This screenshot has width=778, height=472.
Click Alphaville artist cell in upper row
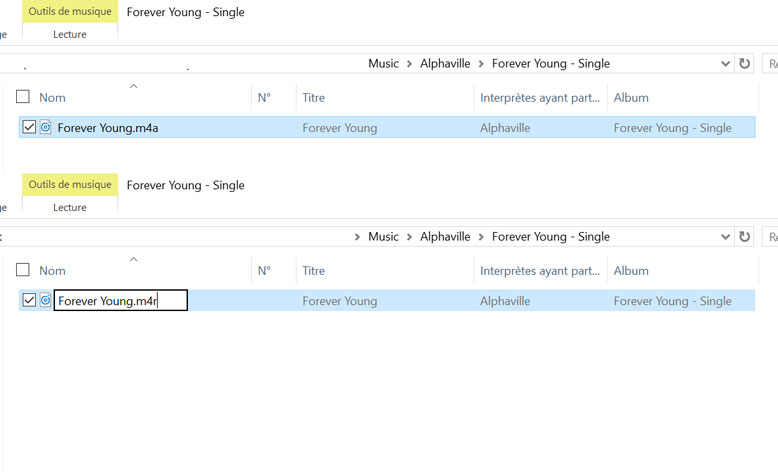pos(505,128)
